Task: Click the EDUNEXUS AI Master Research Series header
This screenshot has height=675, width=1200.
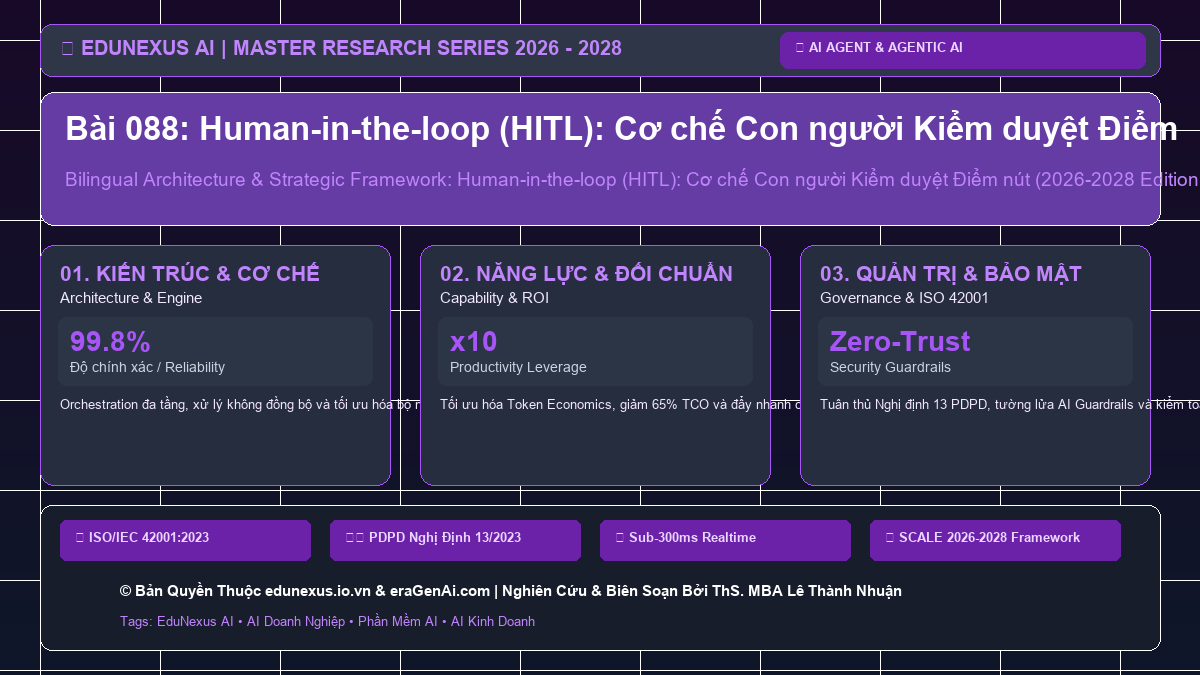Action: click(341, 48)
